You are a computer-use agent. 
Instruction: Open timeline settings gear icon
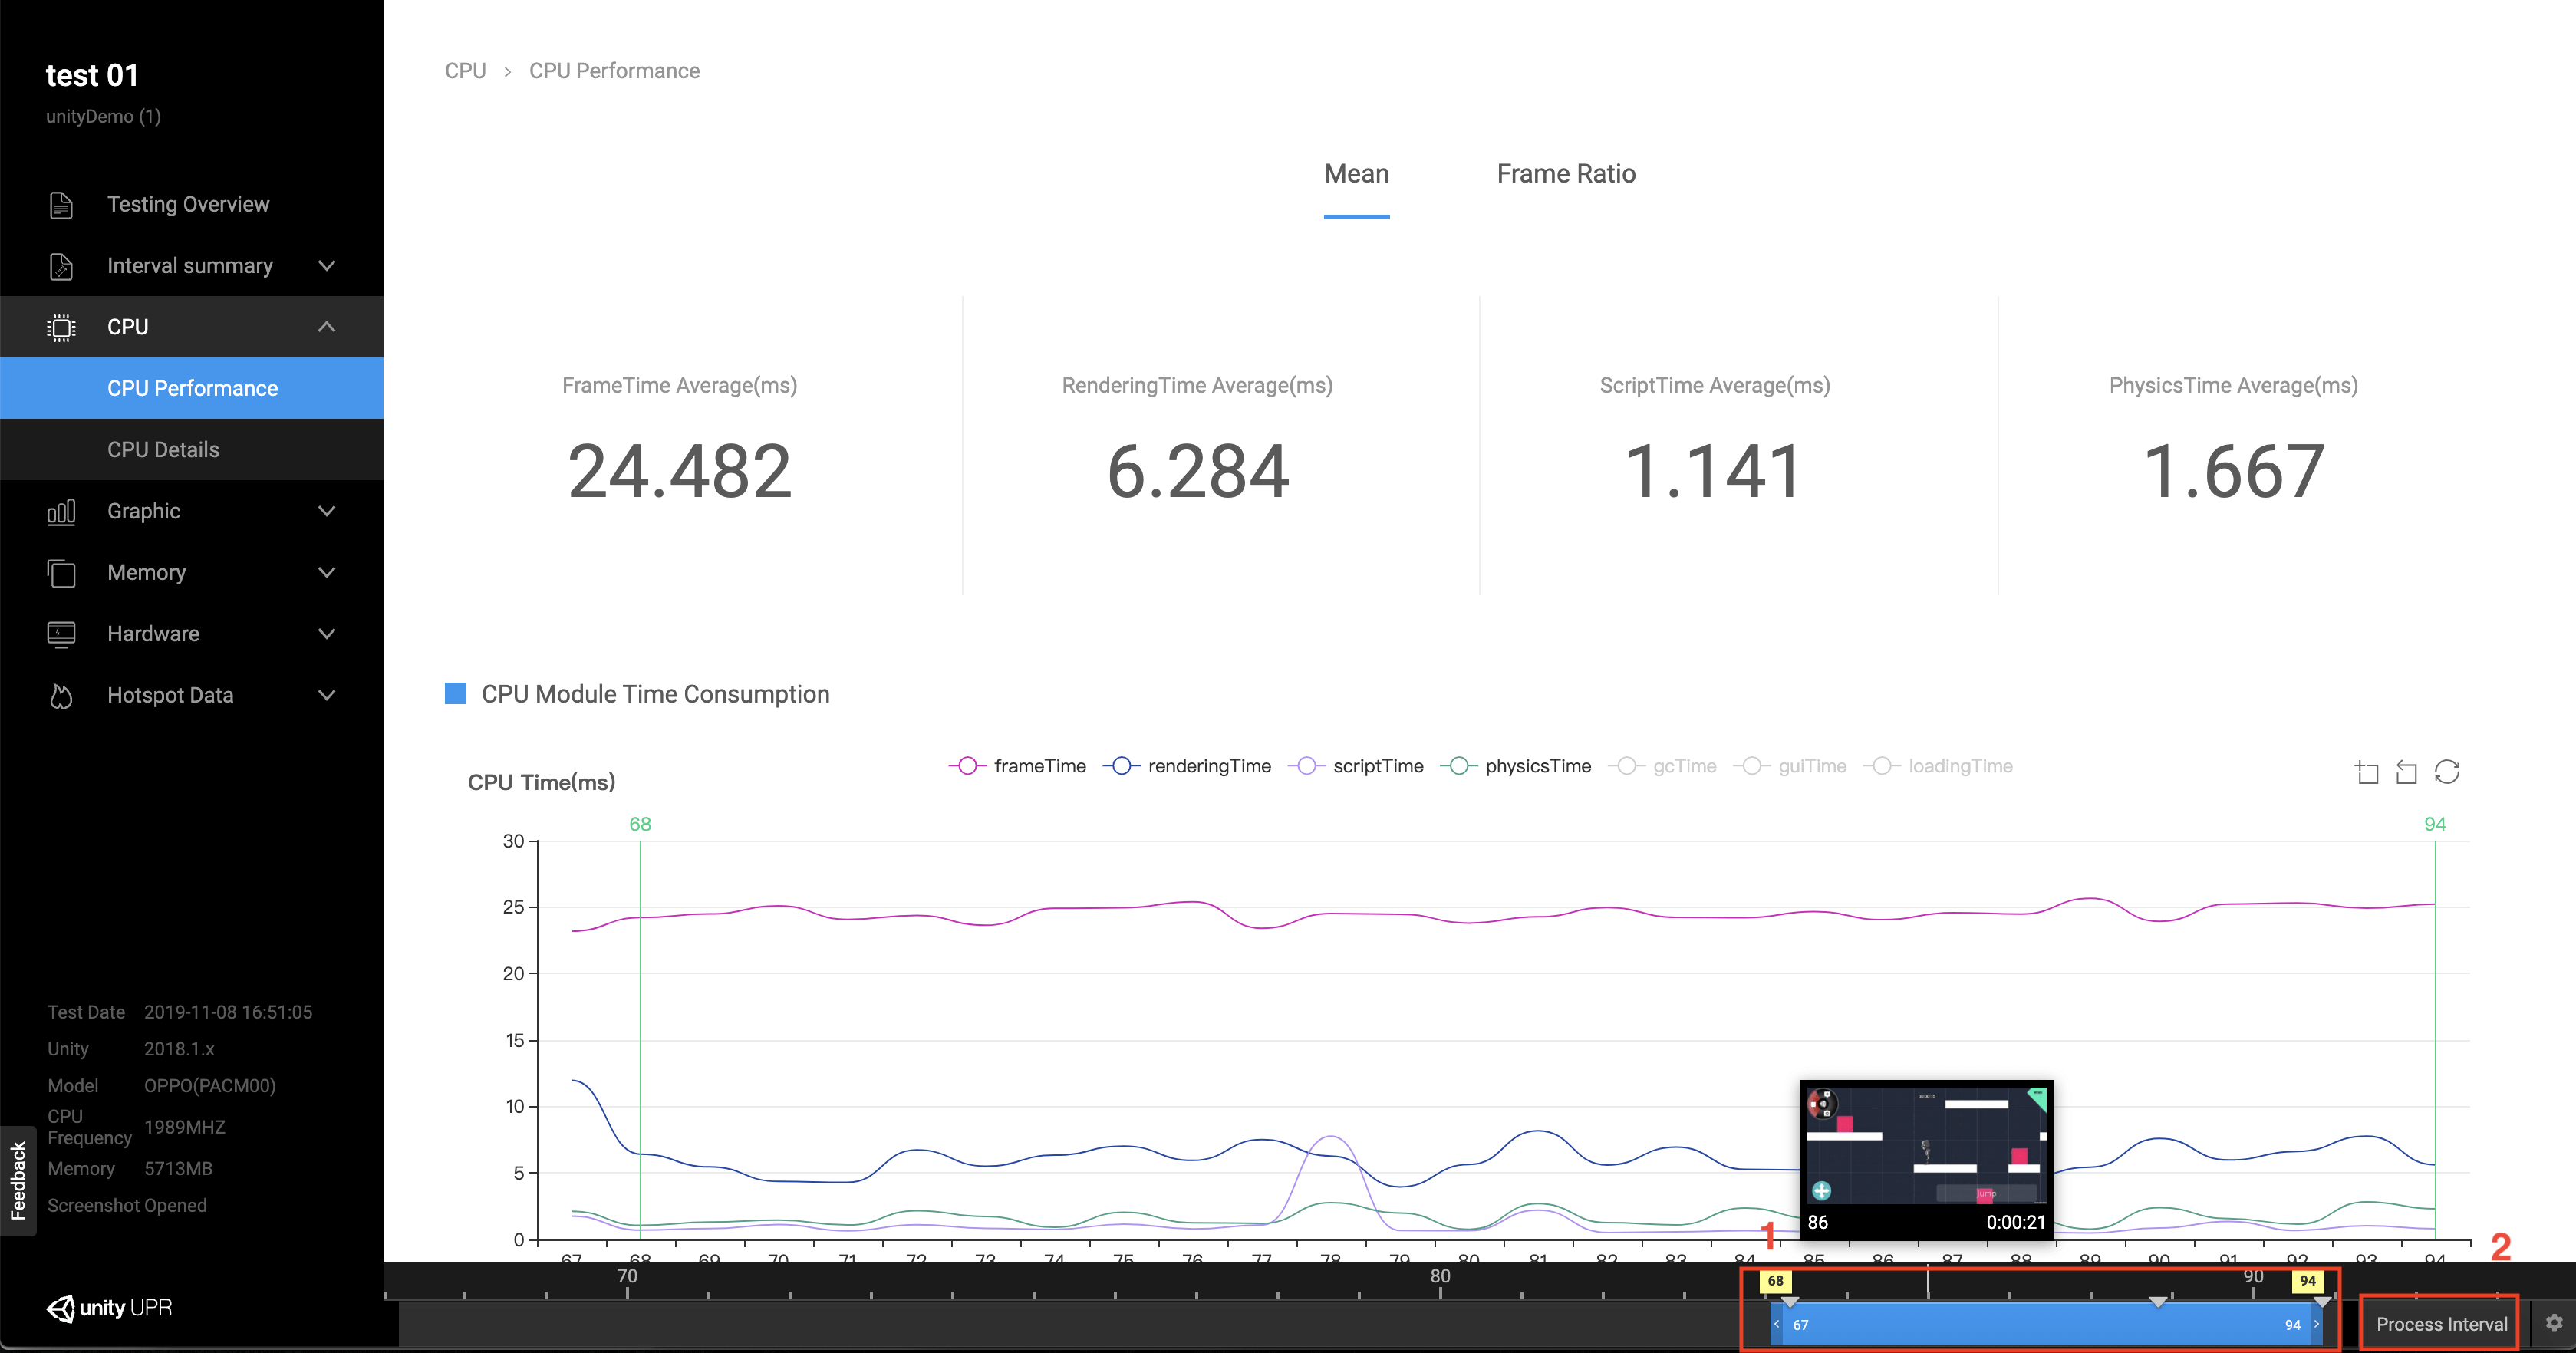(2554, 1323)
